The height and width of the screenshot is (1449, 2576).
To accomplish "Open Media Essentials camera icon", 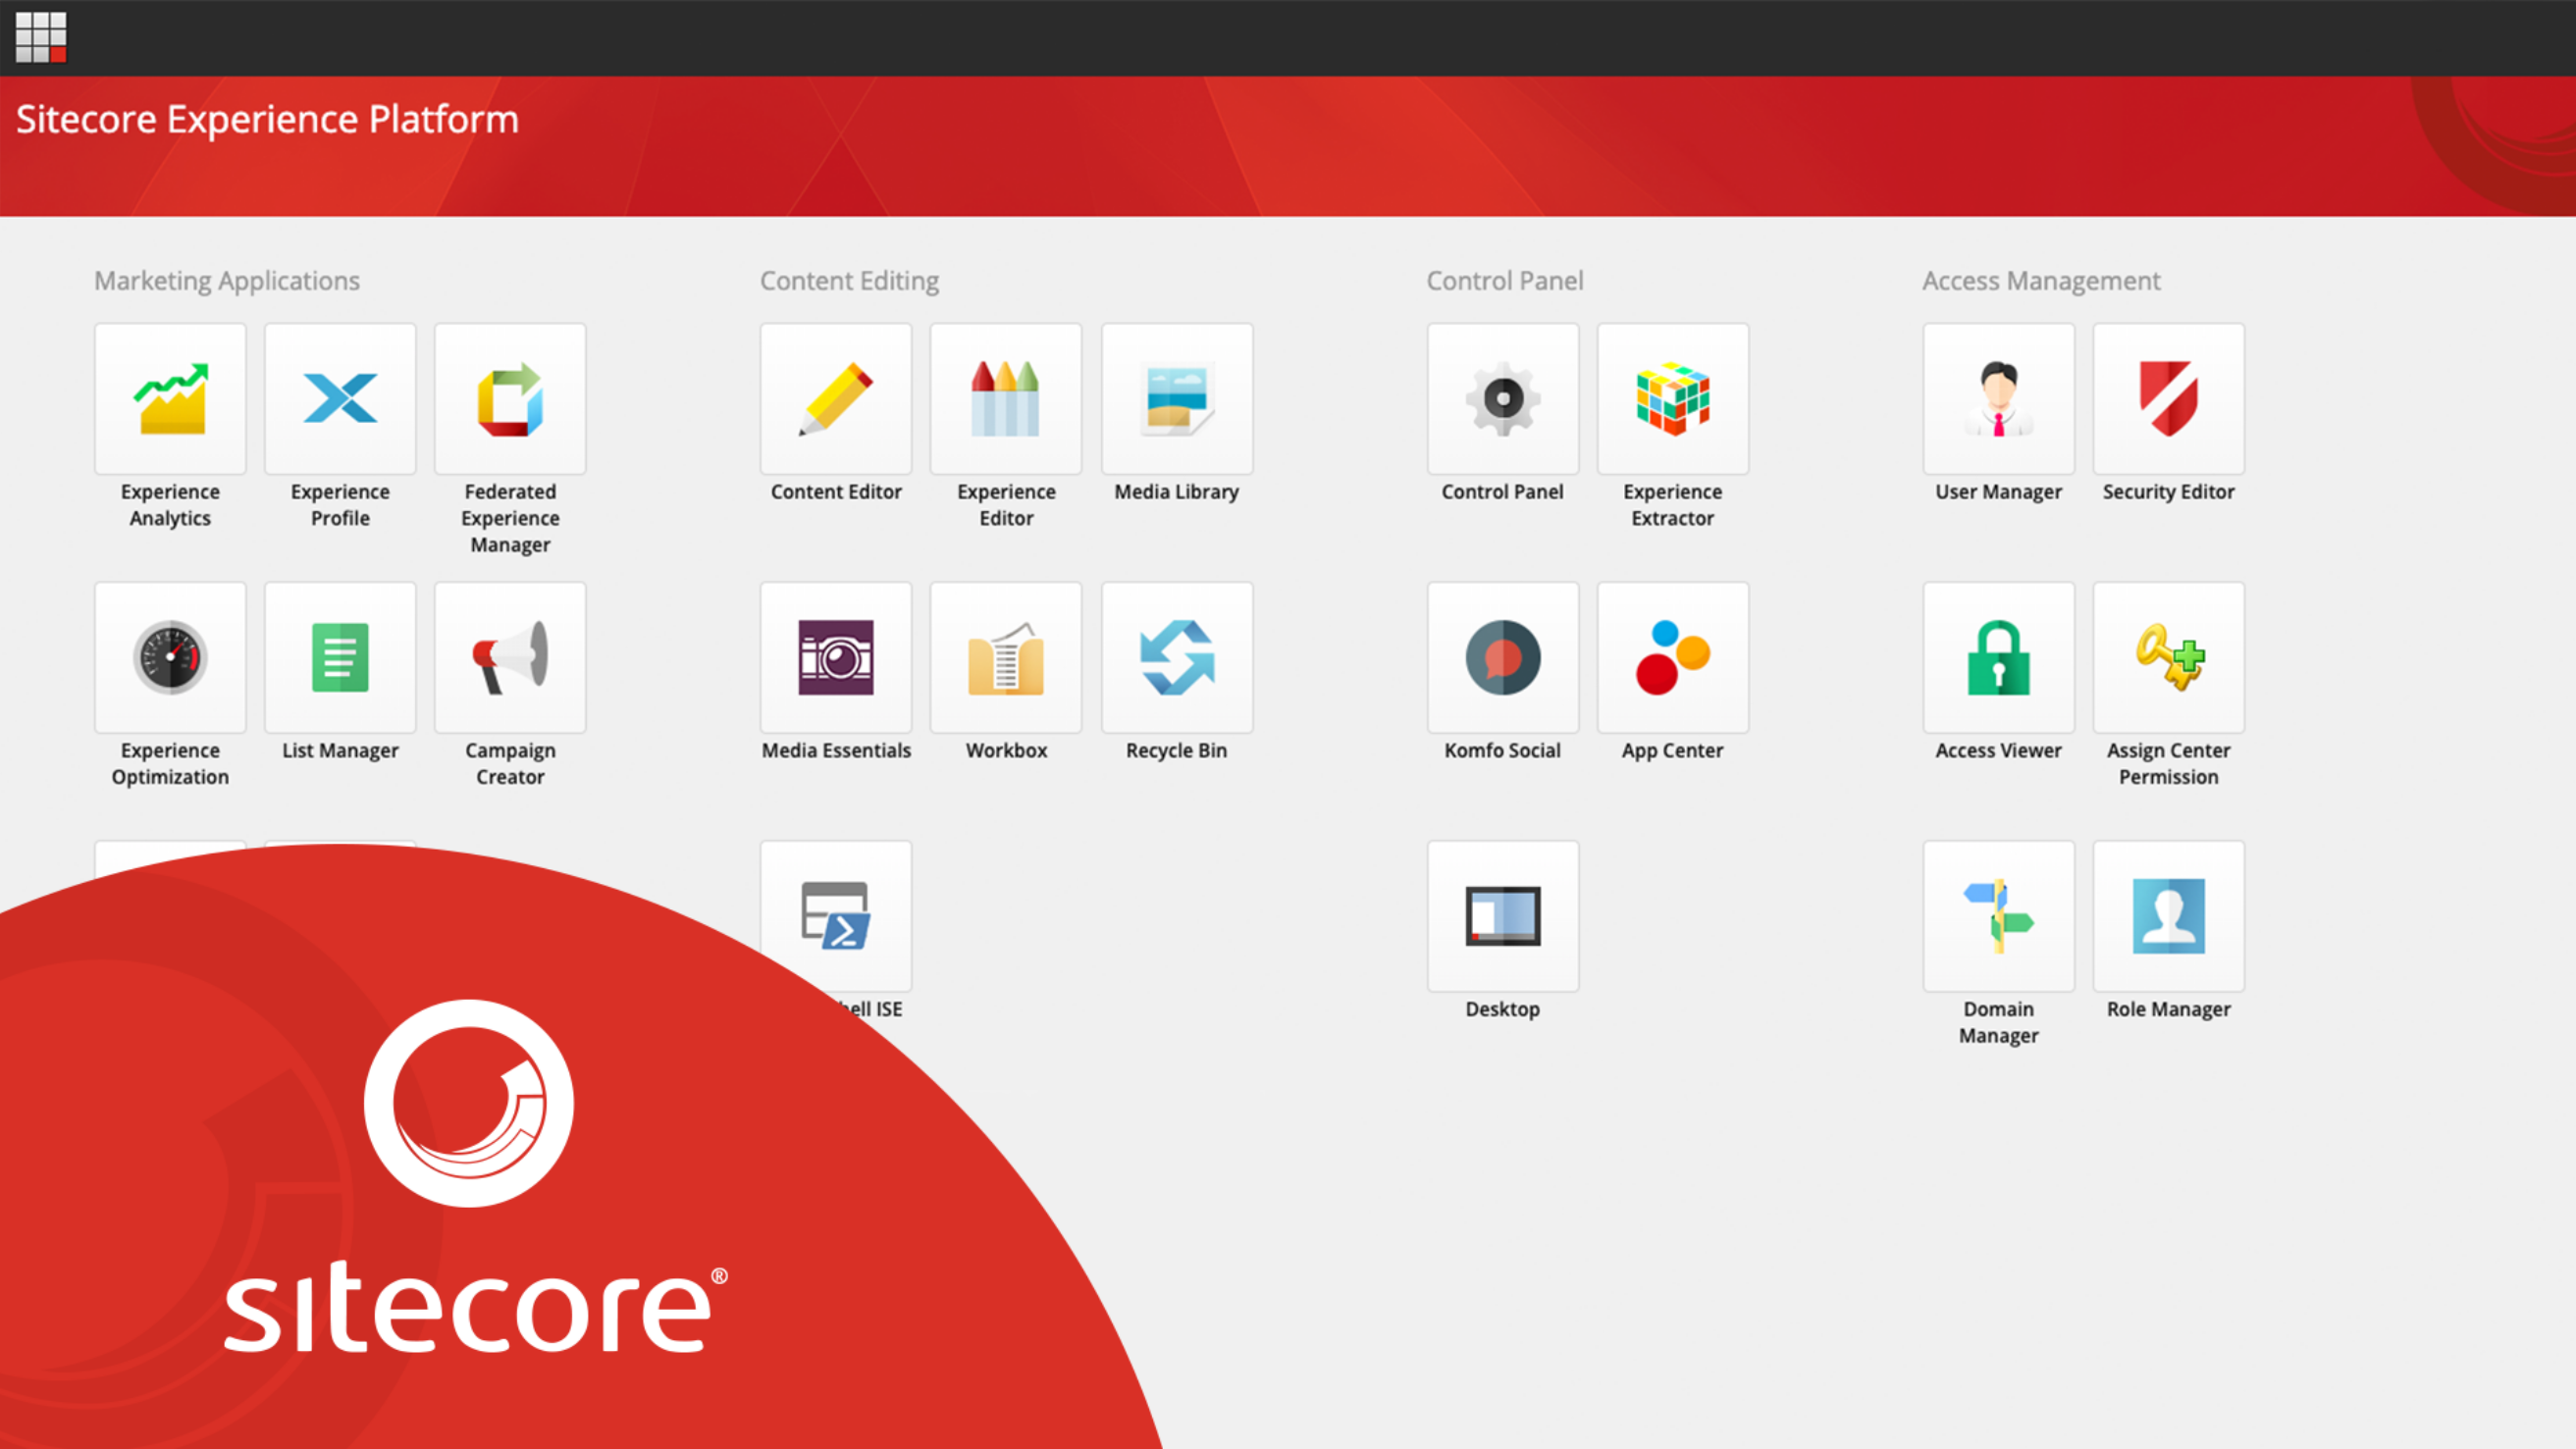I will [x=836, y=657].
